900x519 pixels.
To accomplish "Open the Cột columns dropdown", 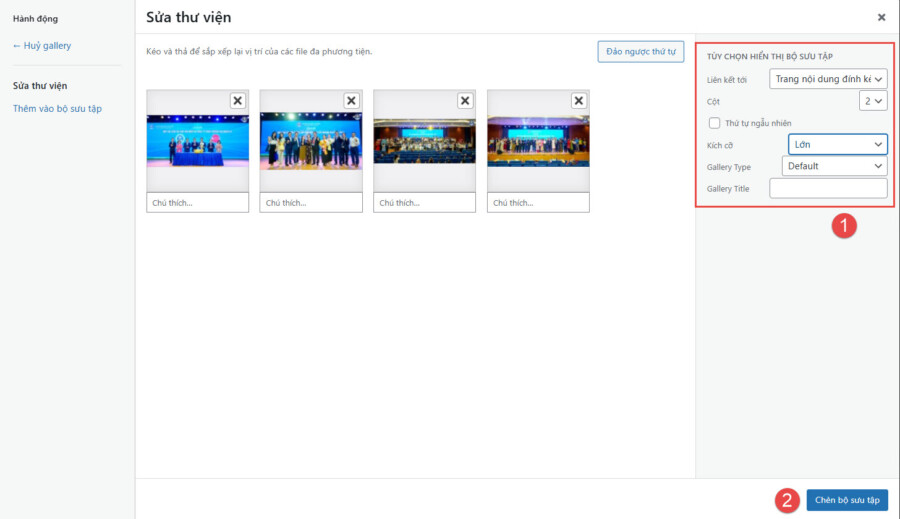I will (x=872, y=101).
